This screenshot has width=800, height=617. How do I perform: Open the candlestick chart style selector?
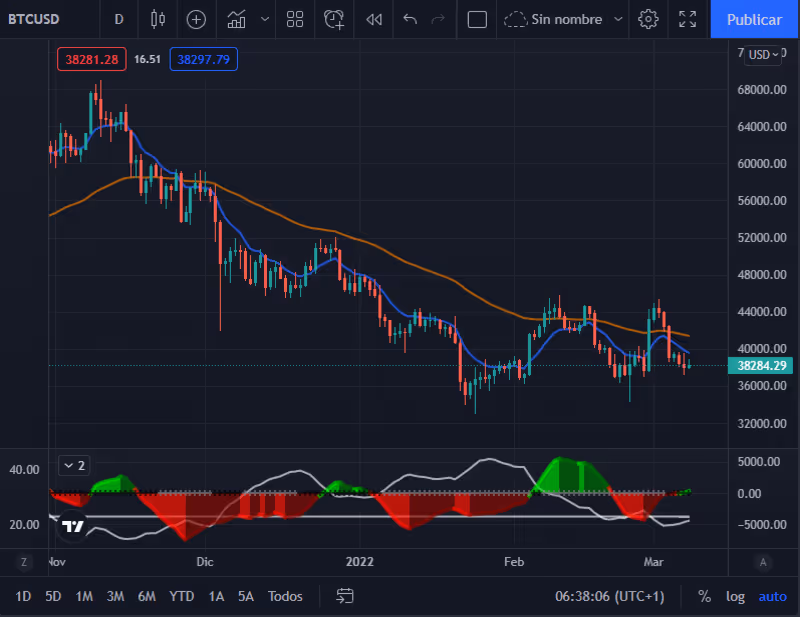pos(158,19)
